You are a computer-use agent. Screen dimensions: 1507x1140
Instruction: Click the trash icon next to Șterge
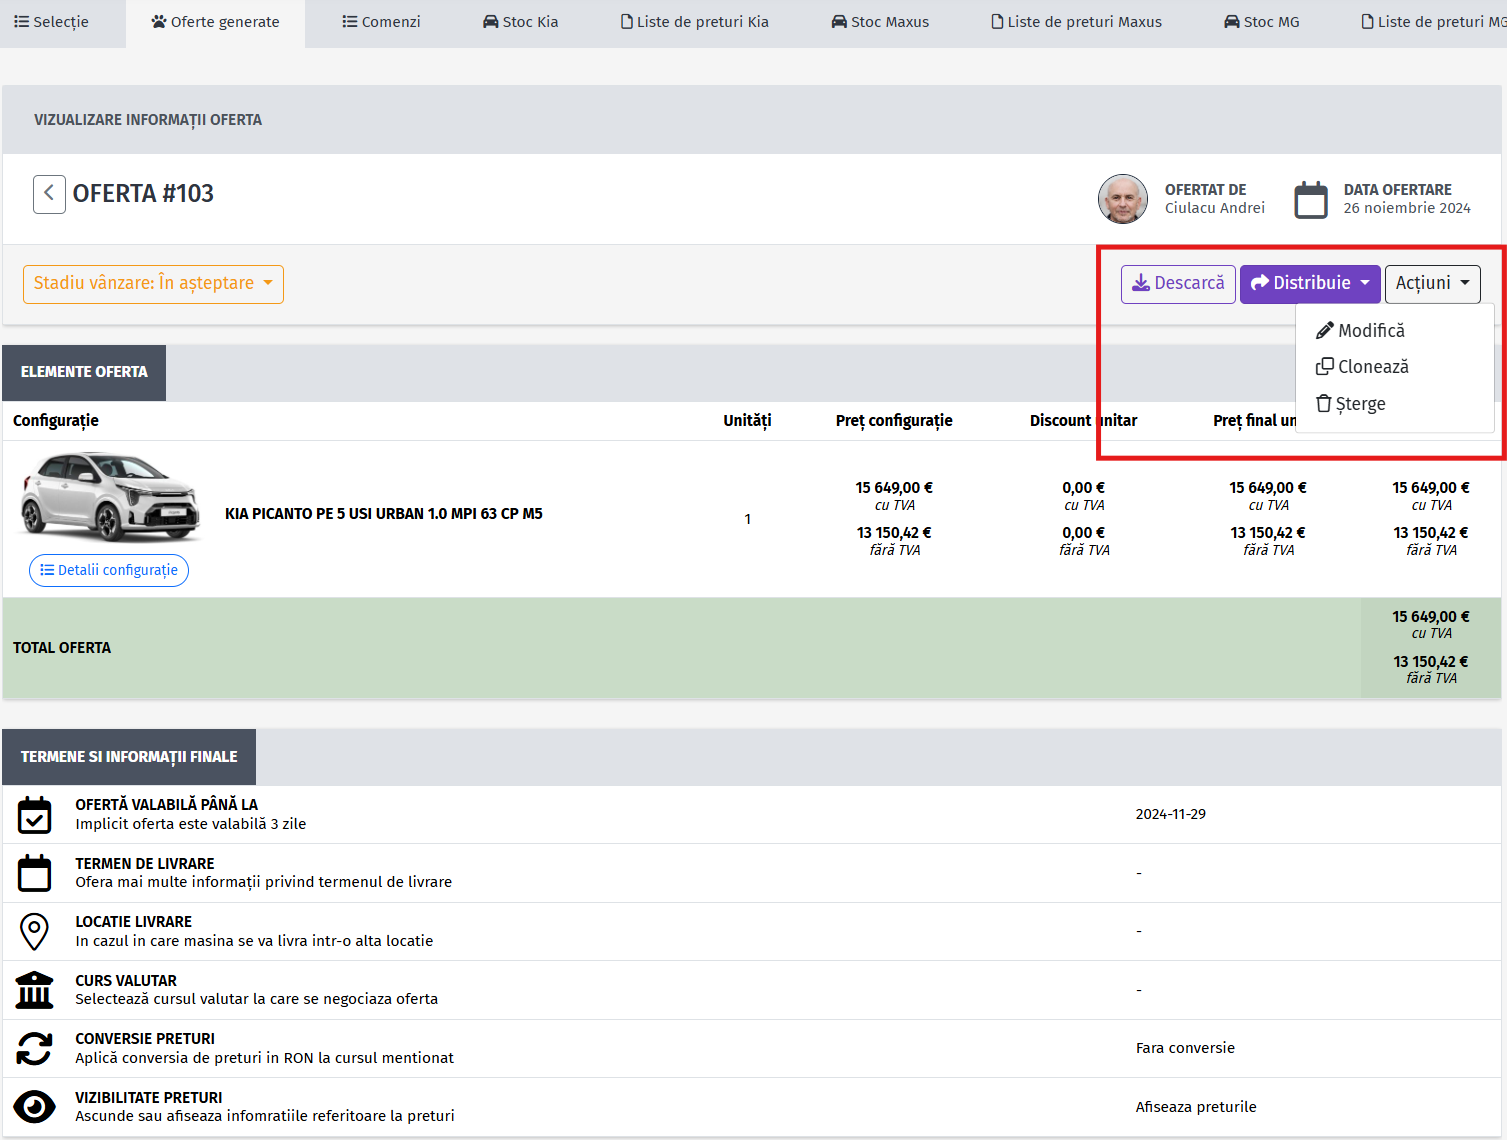click(x=1324, y=404)
